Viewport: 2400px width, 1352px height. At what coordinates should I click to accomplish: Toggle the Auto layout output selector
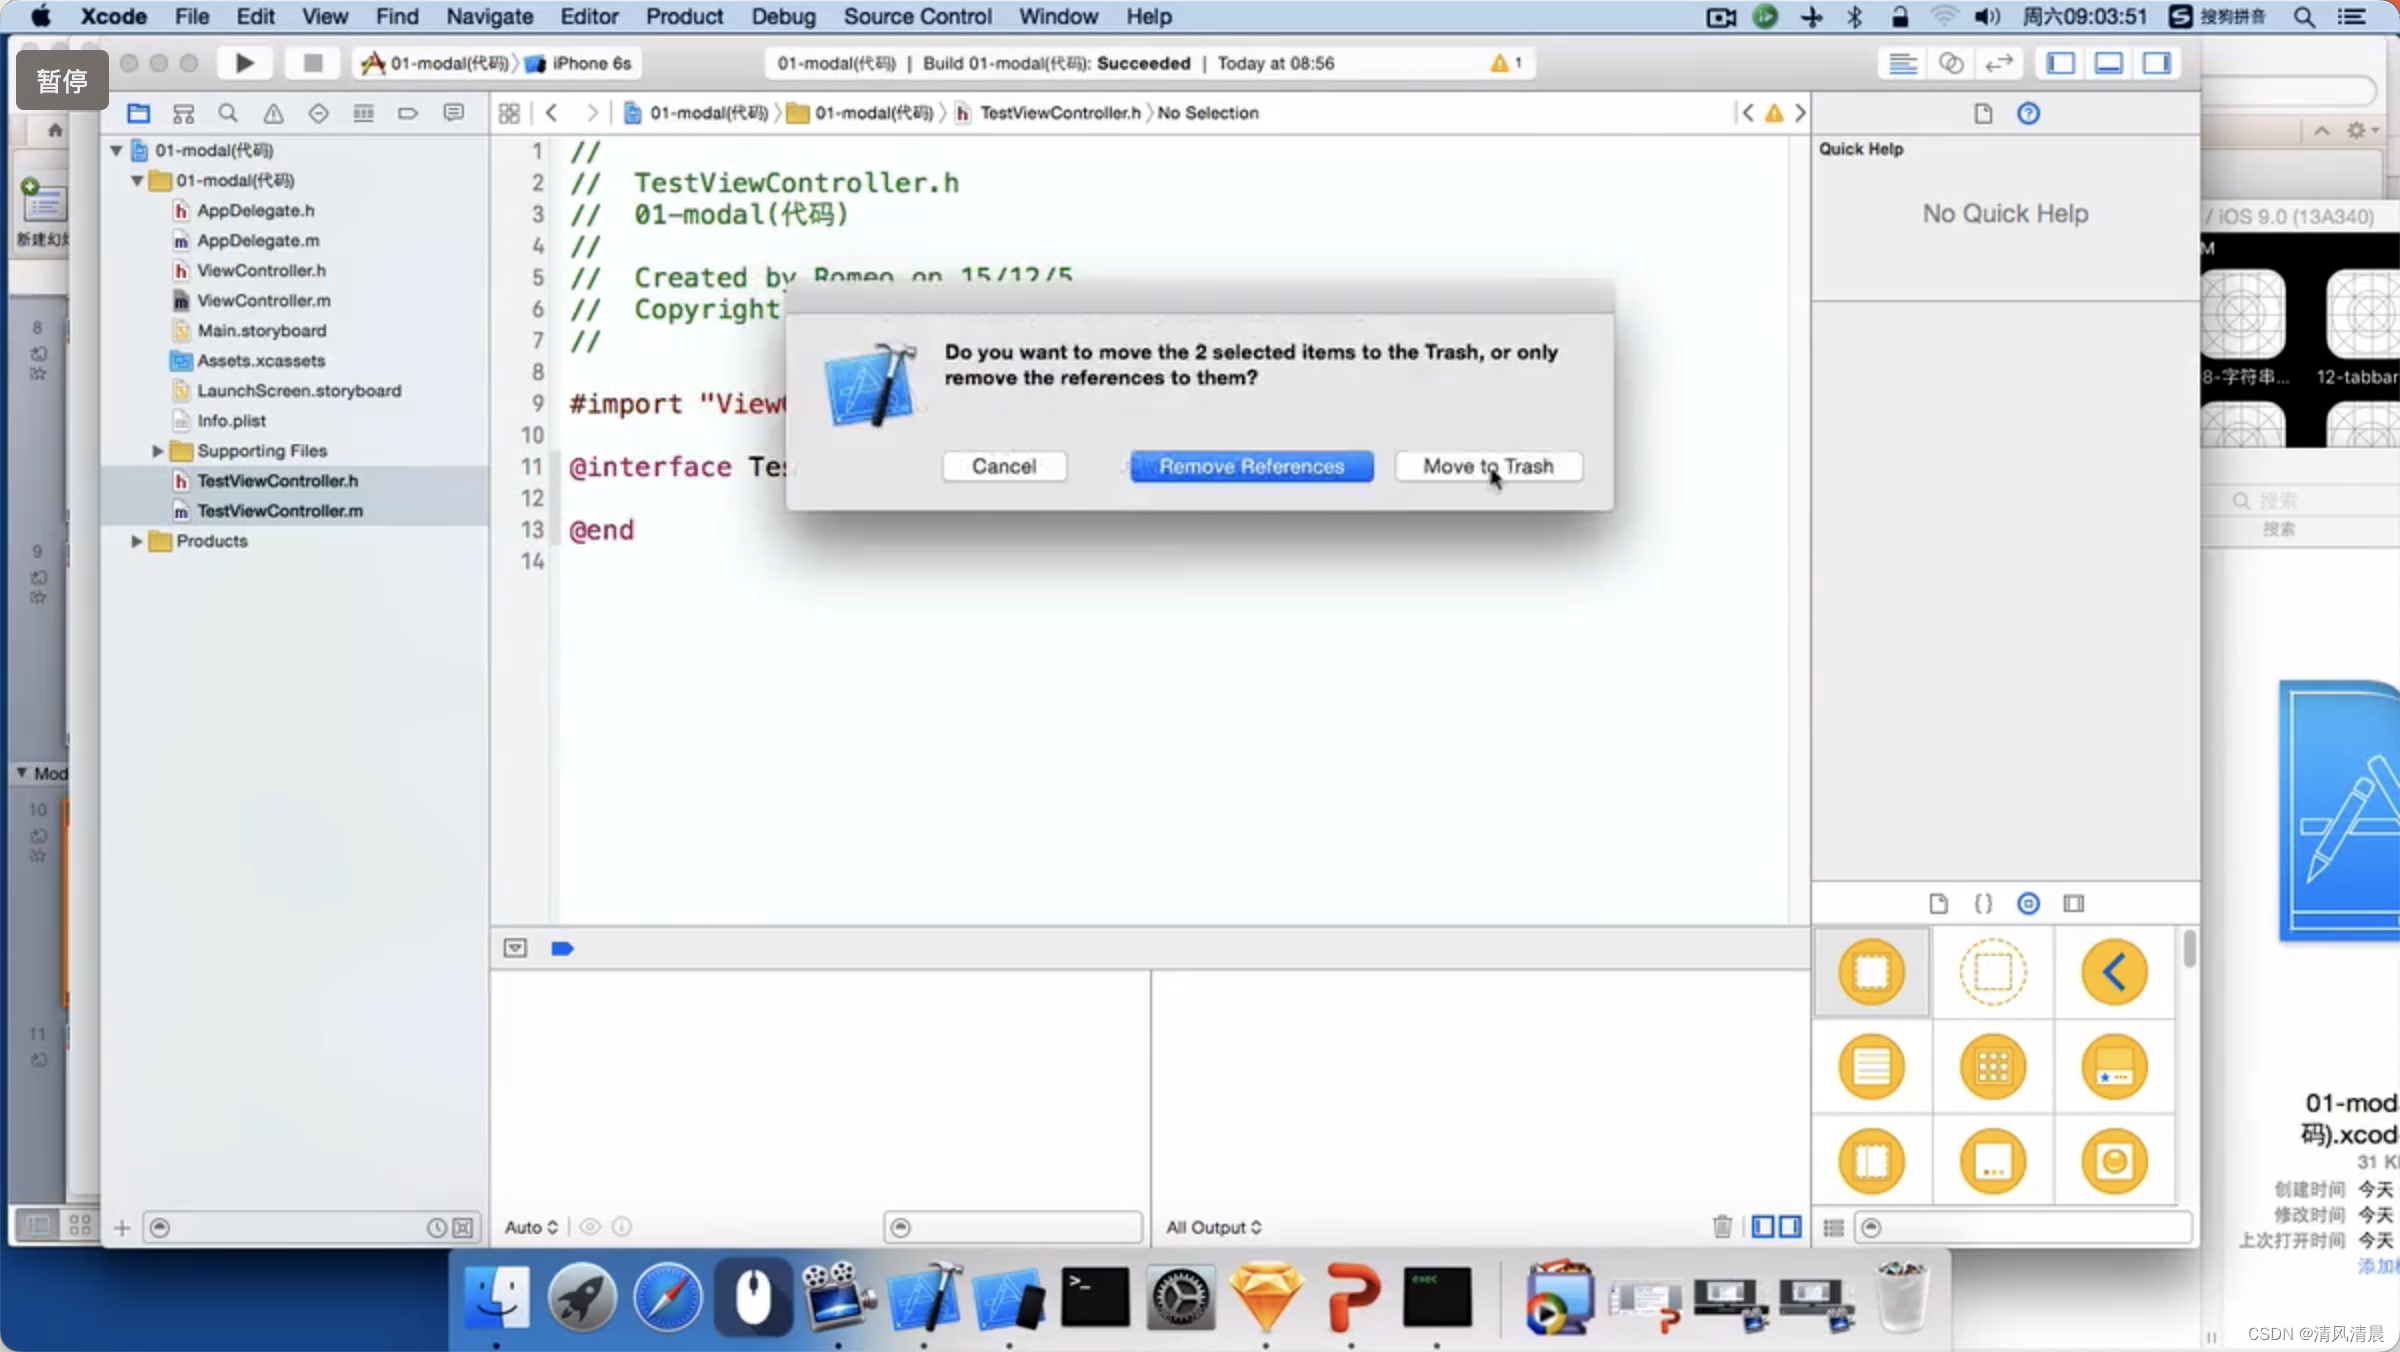(x=531, y=1227)
